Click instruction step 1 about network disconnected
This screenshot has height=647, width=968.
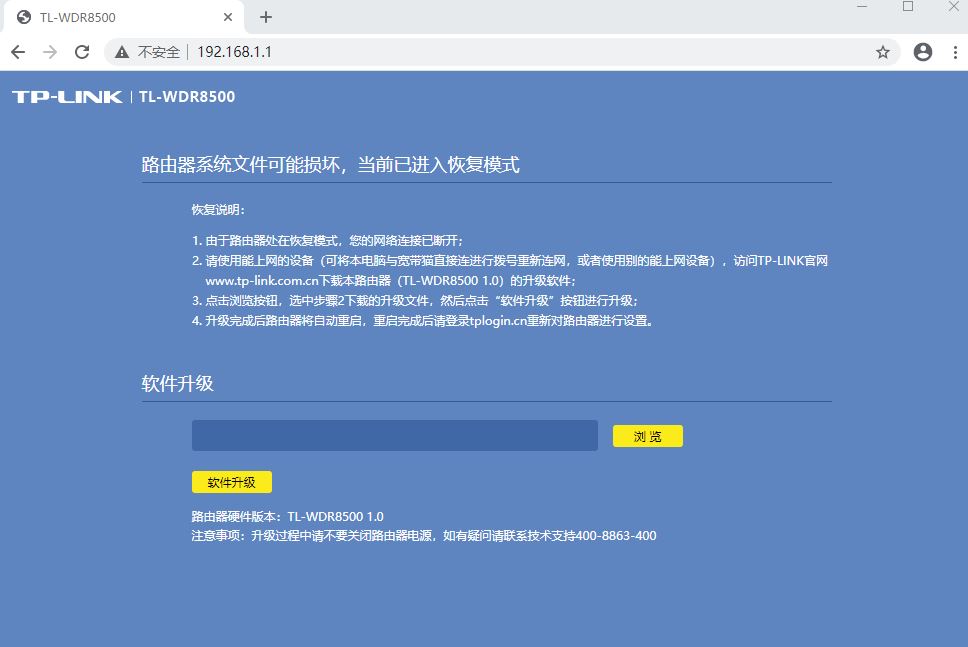[x=327, y=241]
